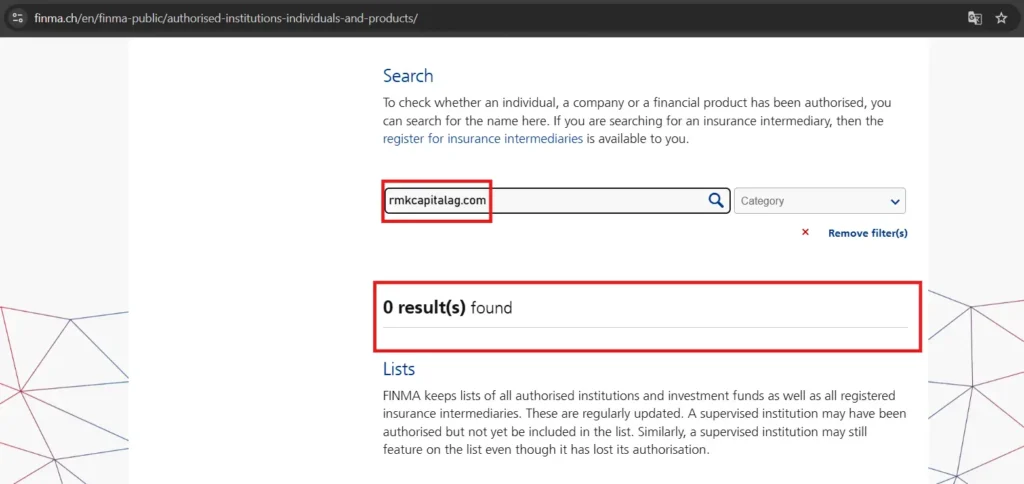Click the paragraph about checking authorised individuals
This screenshot has width=1024, height=484.
coord(637,121)
